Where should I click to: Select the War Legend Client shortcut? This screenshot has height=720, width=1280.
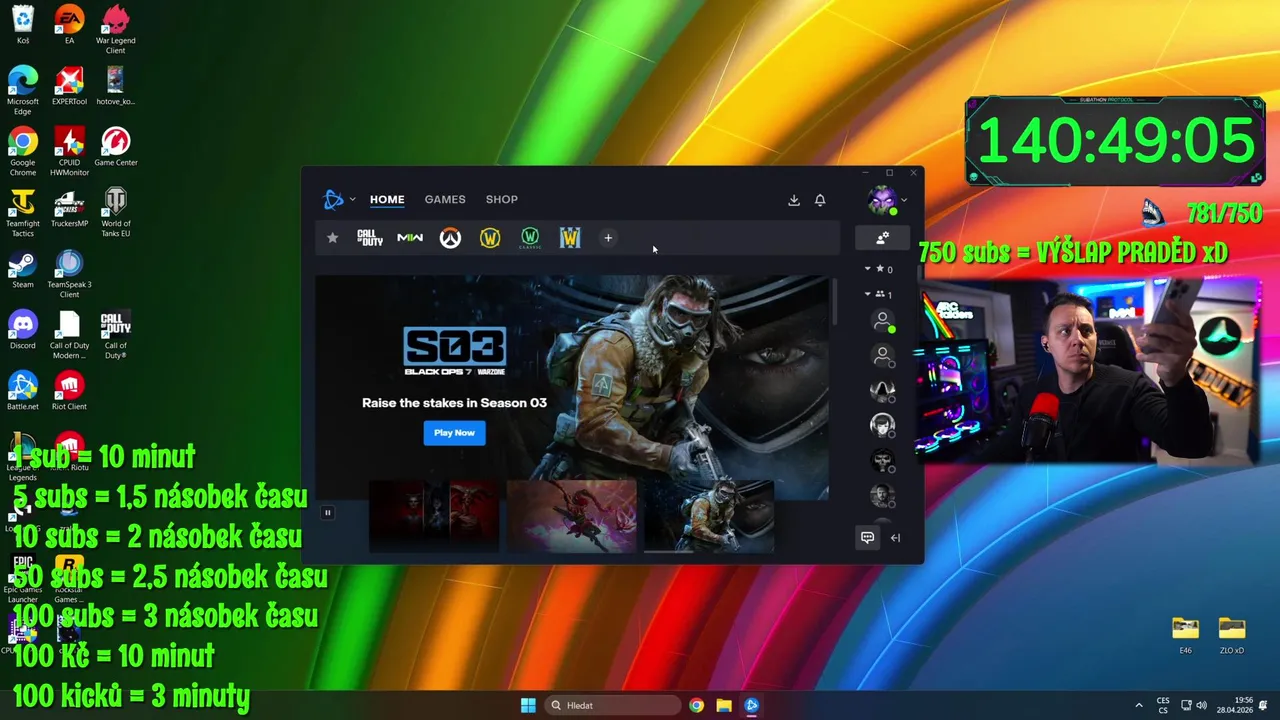[x=116, y=30]
